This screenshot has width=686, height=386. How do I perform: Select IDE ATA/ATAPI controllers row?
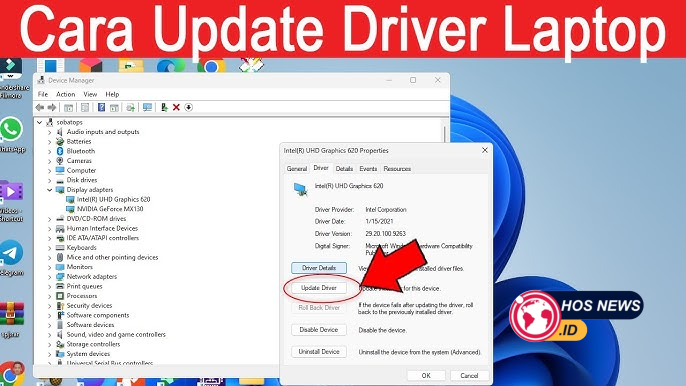(x=103, y=238)
